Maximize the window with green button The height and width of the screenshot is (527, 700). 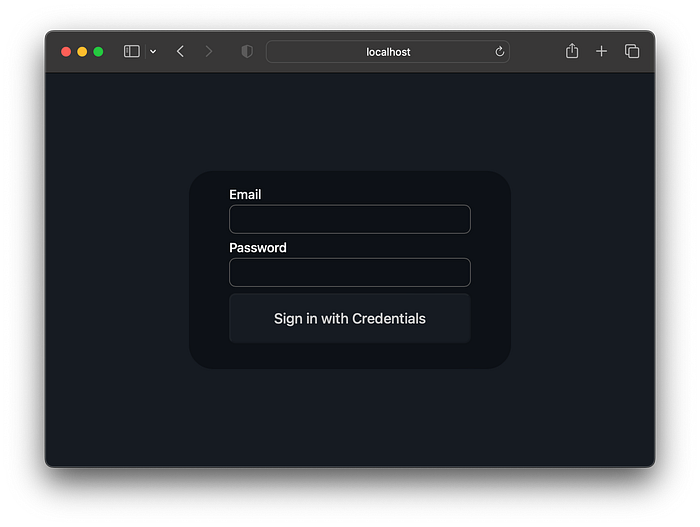click(98, 52)
